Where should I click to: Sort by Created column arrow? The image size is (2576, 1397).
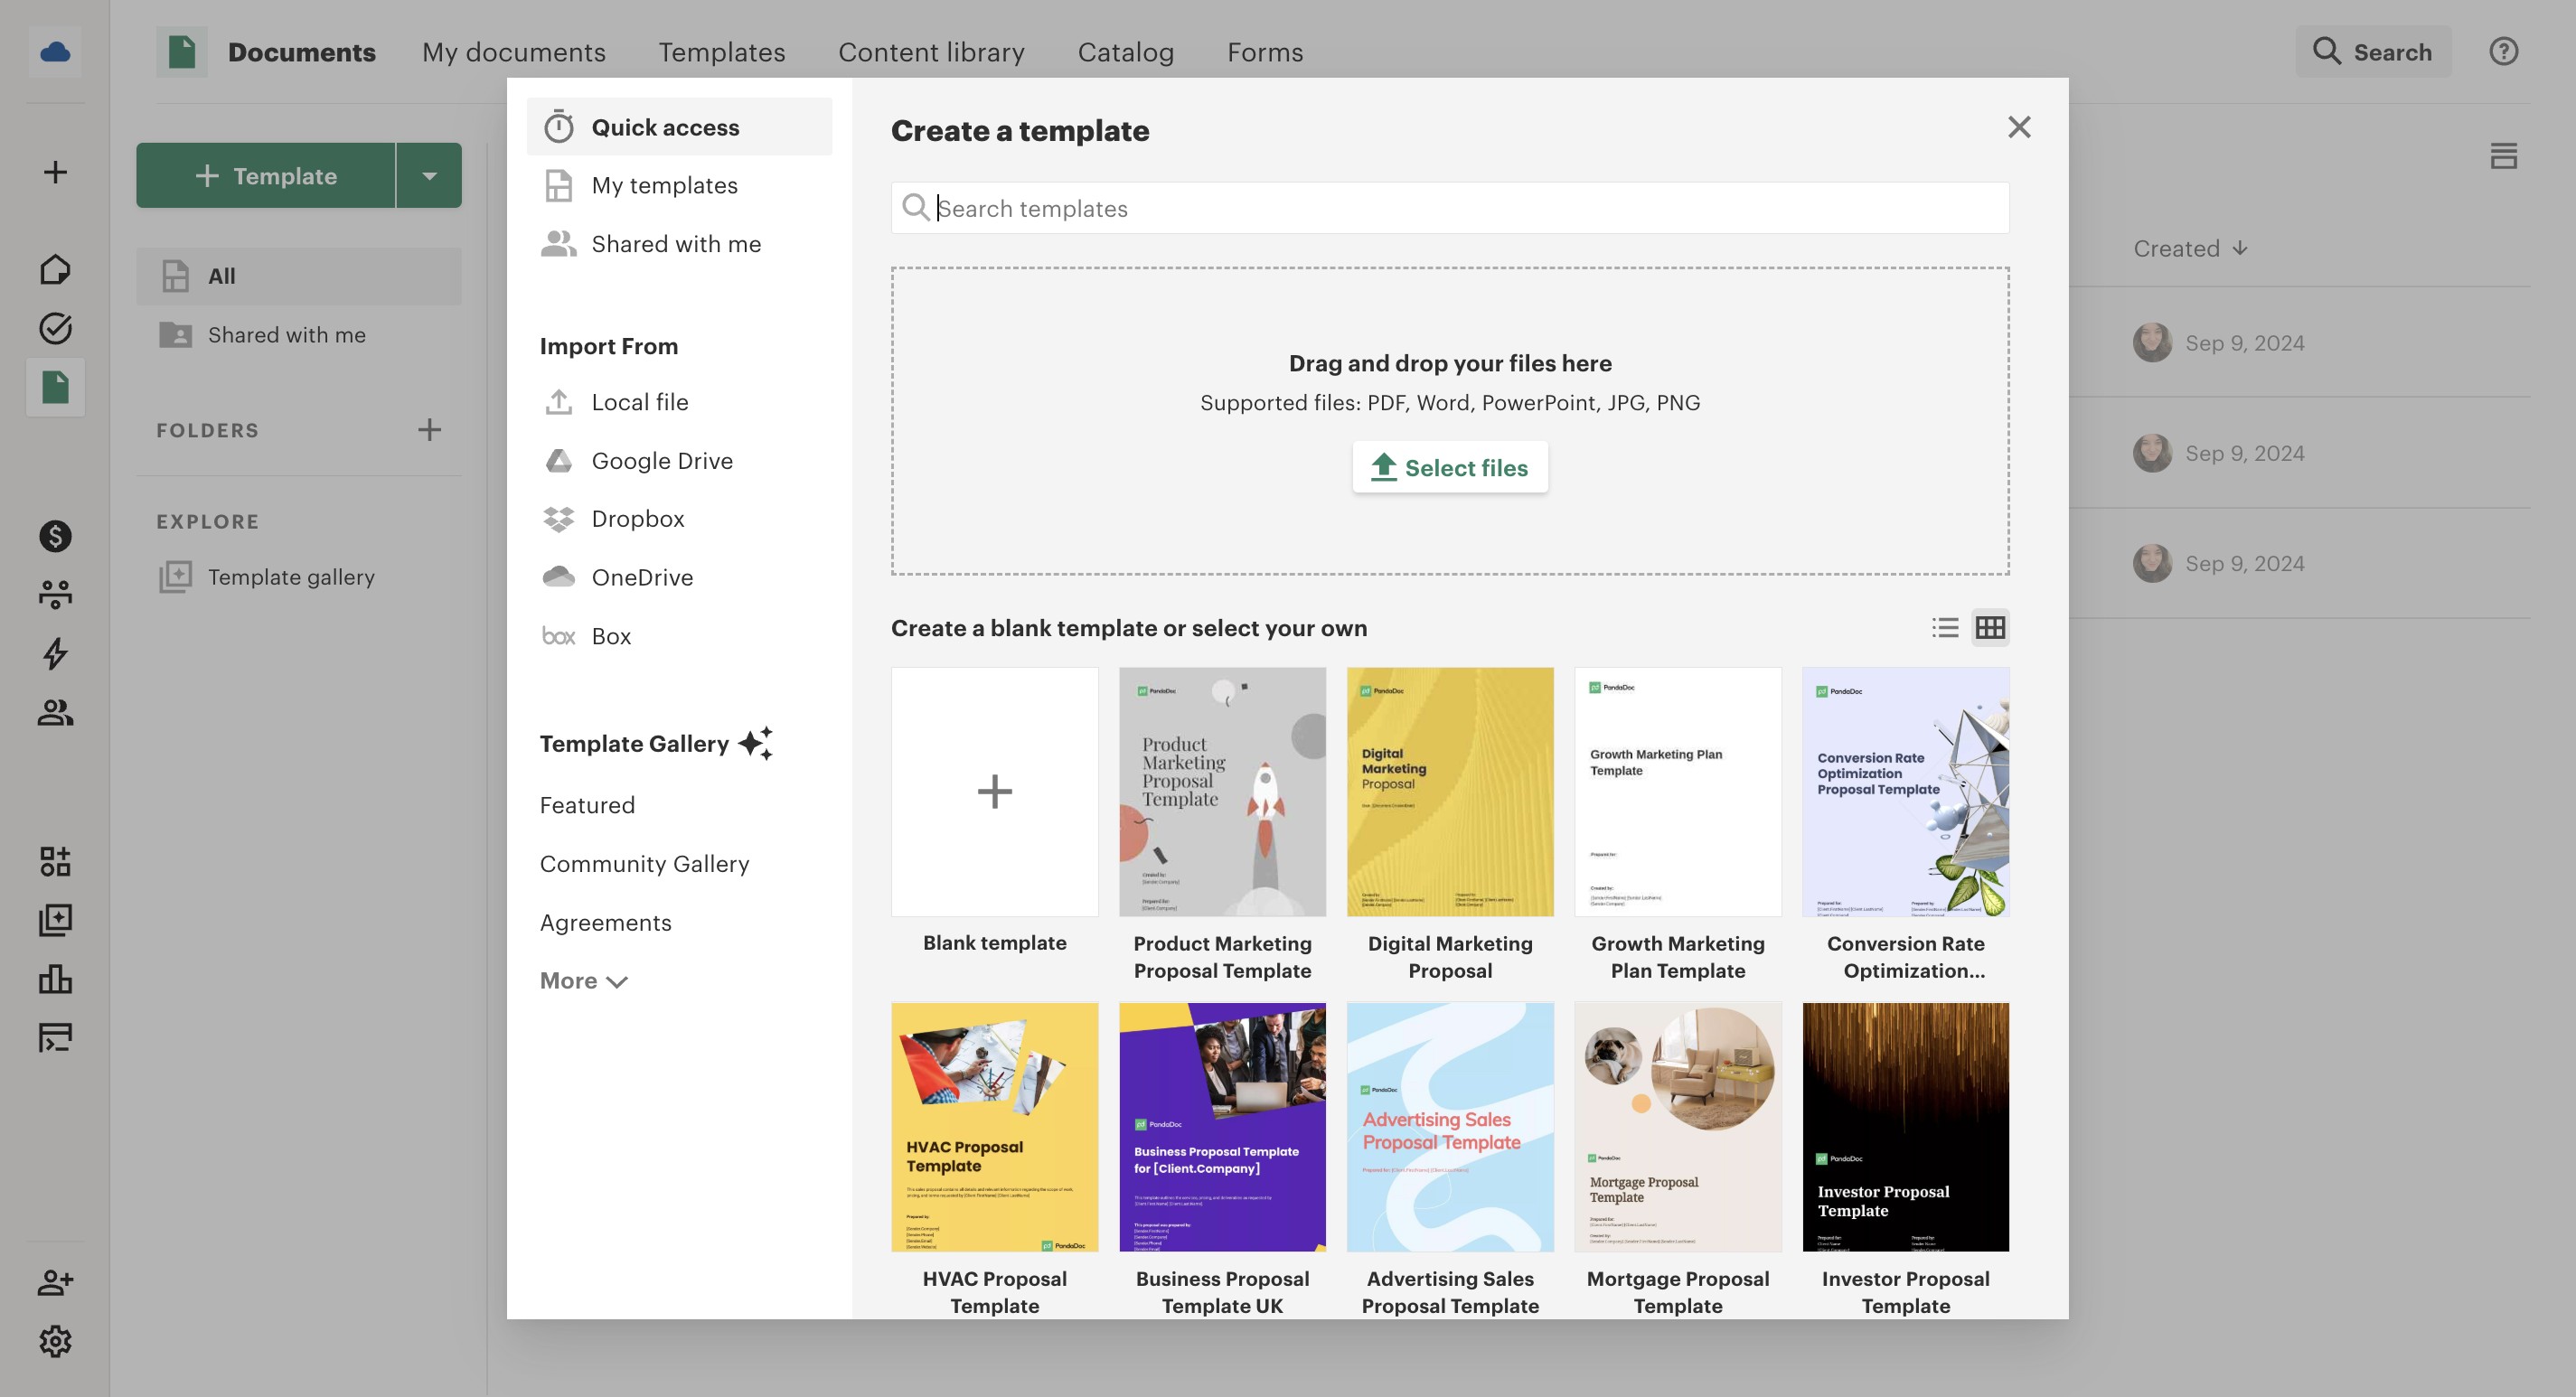(2240, 248)
